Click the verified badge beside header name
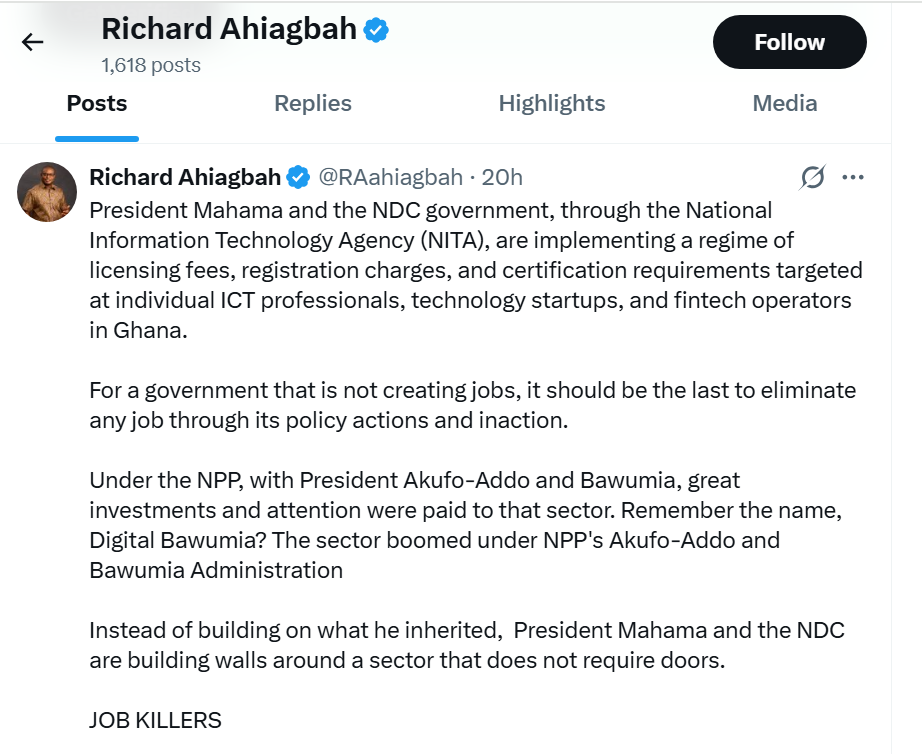This screenshot has width=922, height=754. pyautogui.click(x=376, y=29)
